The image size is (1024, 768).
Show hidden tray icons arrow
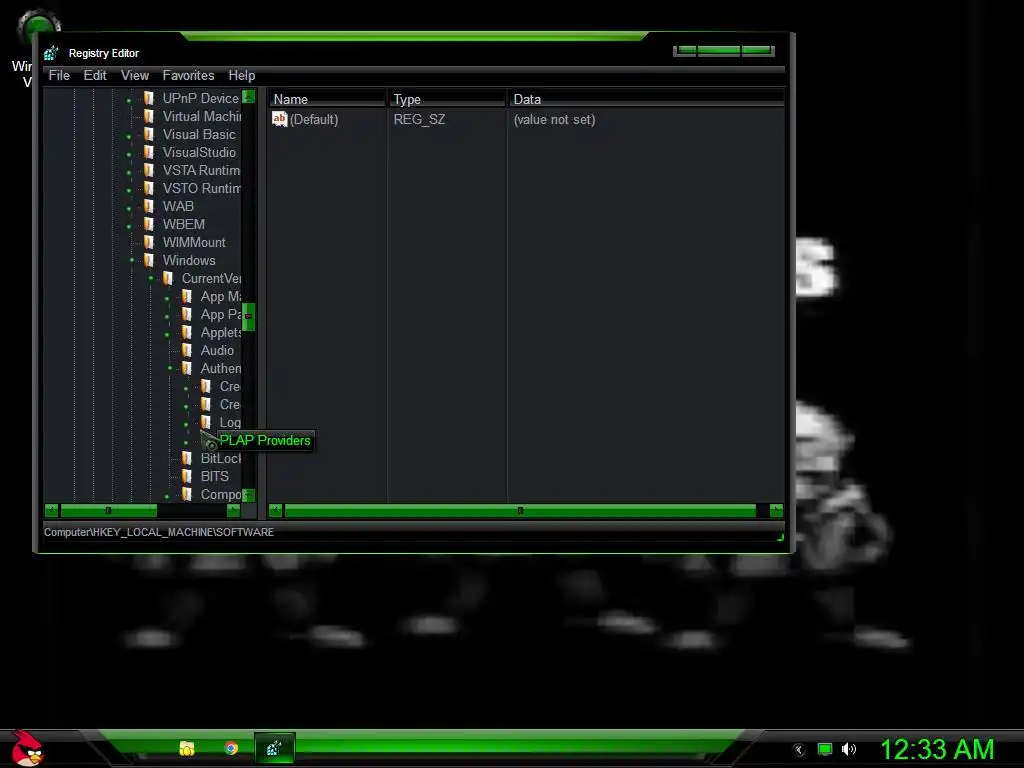click(x=799, y=750)
